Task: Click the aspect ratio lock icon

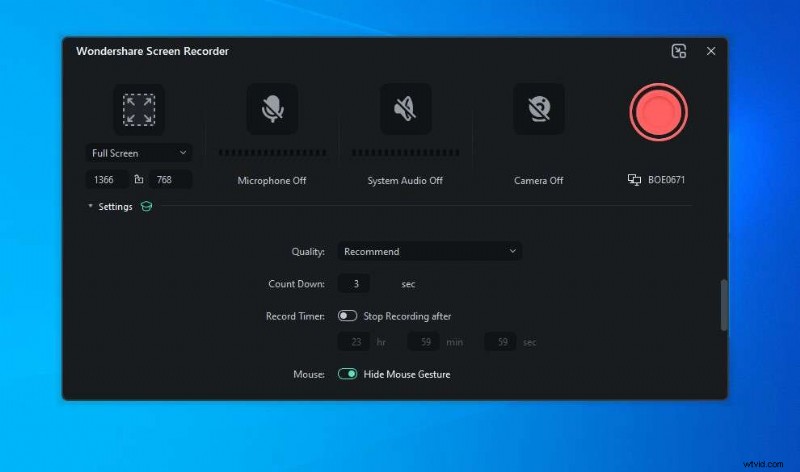Action: [x=139, y=180]
